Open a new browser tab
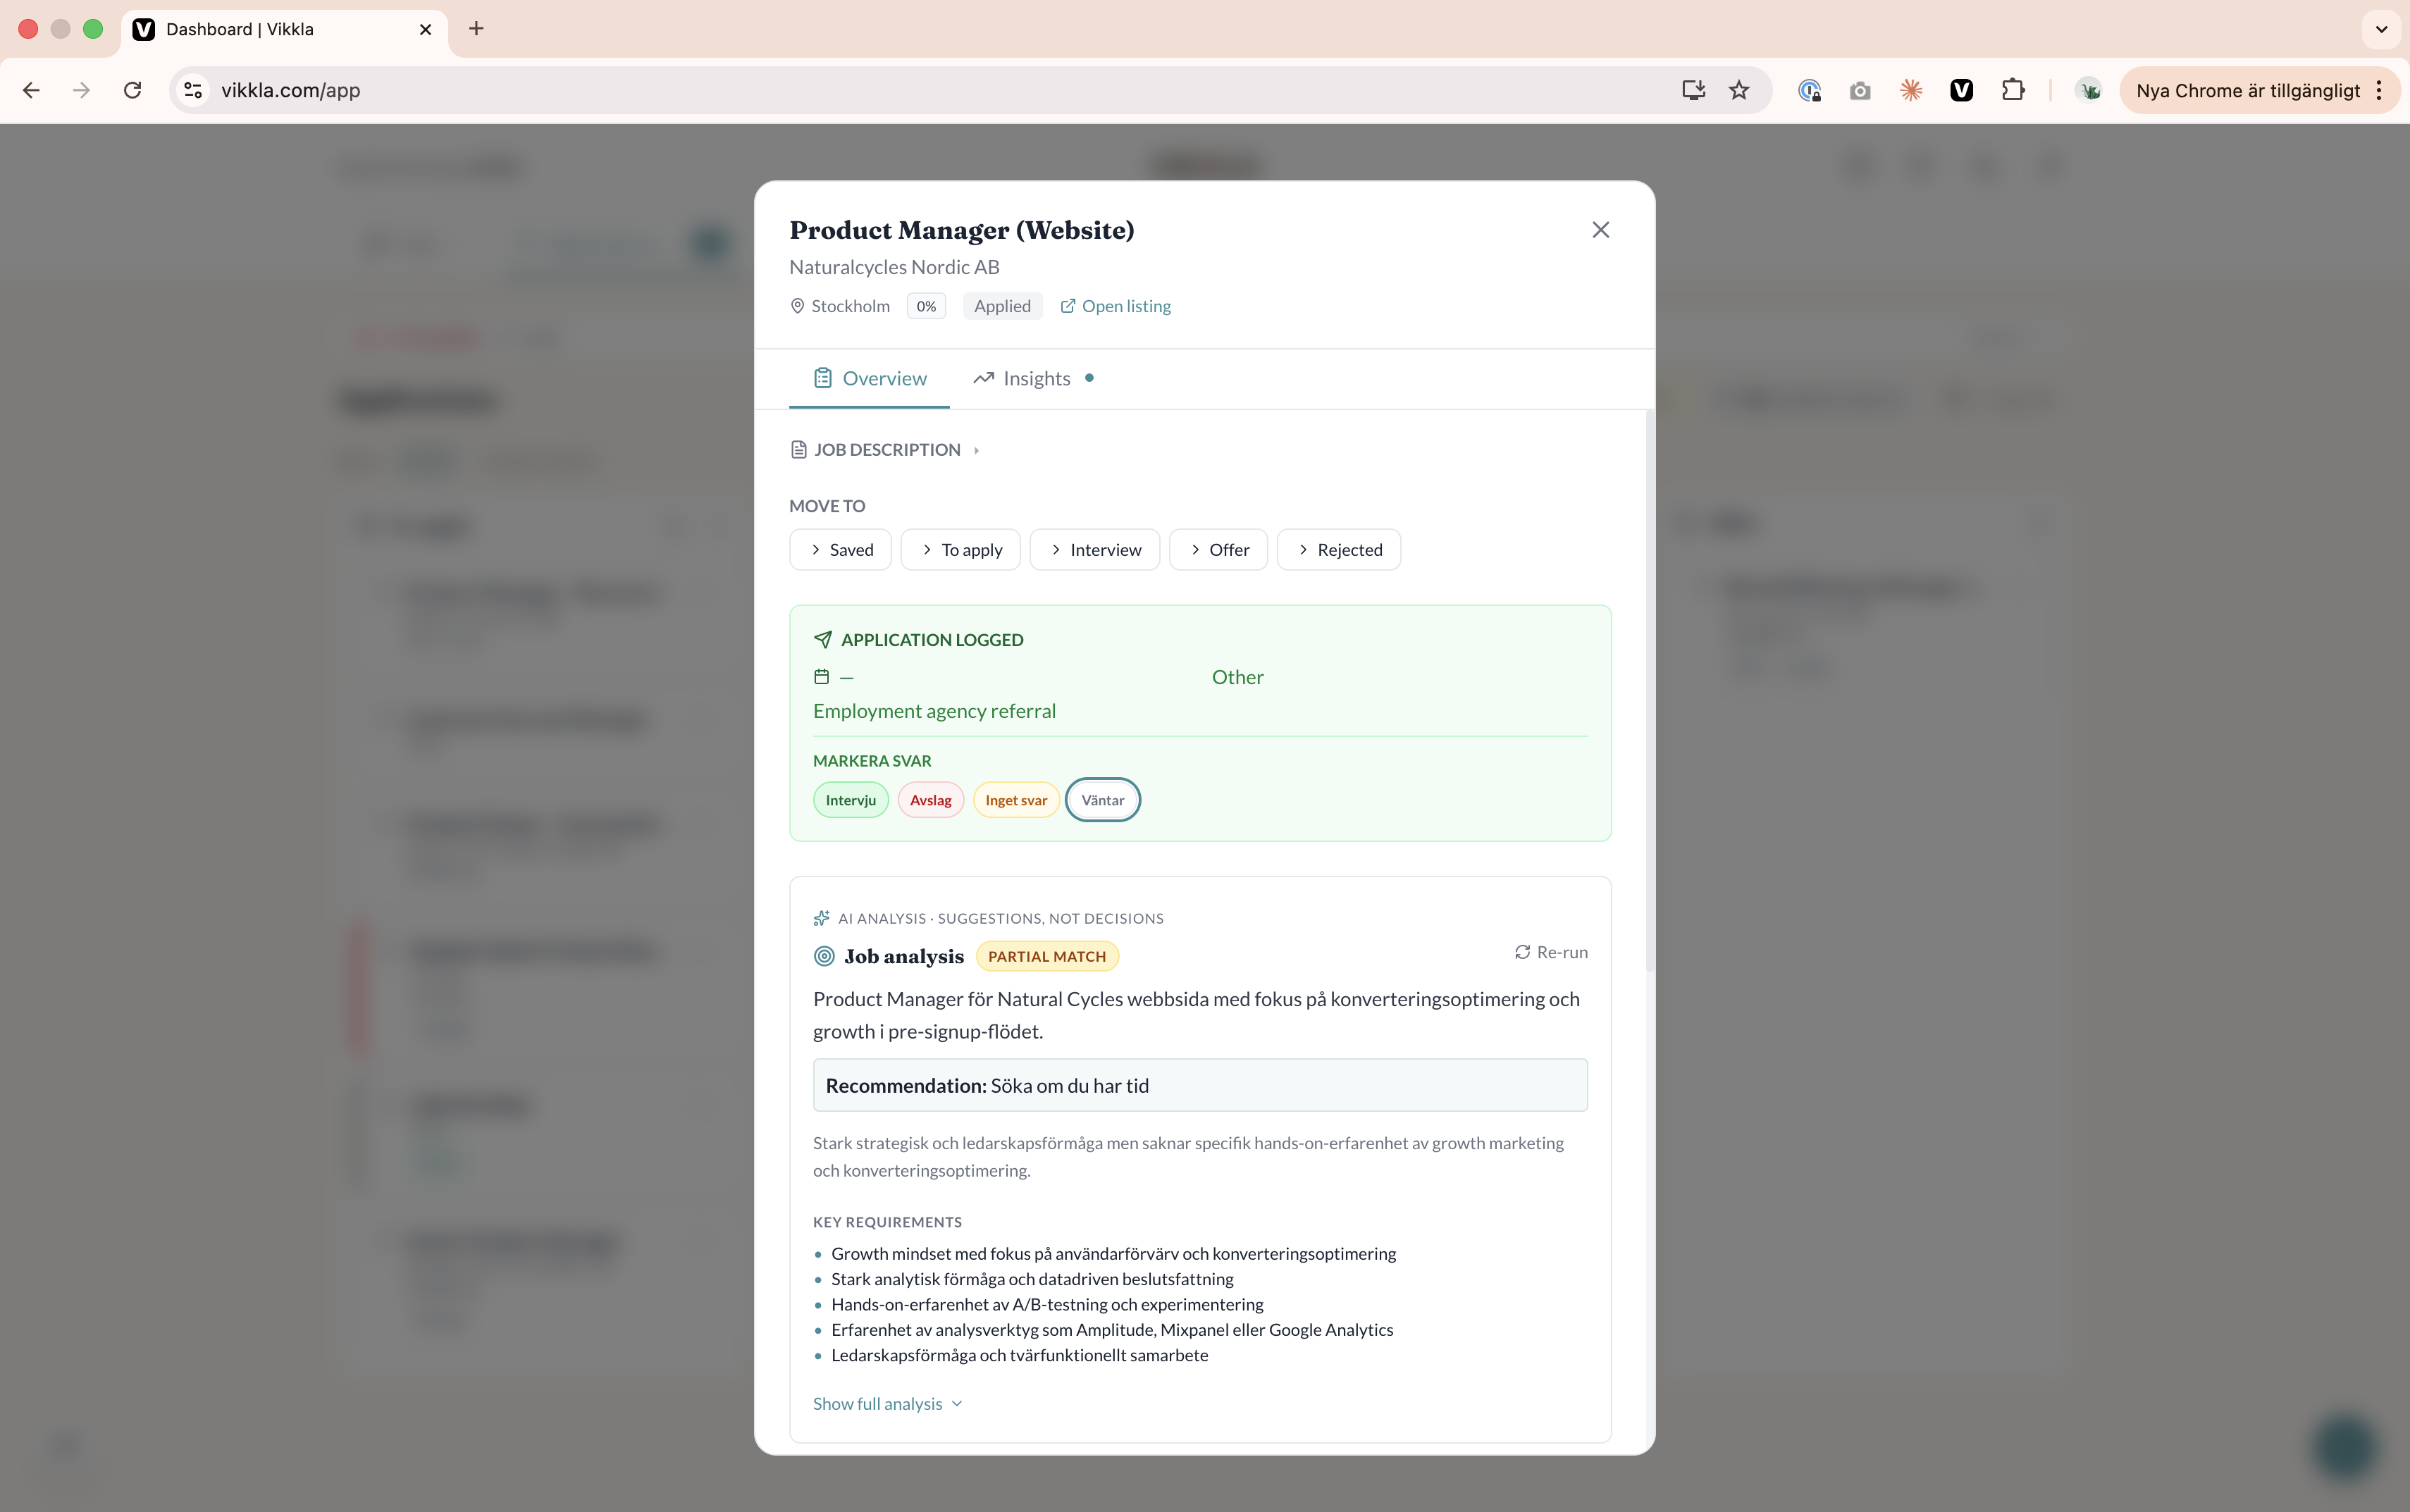2410x1512 pixels. pyautogui.click(x=476, y=29)
